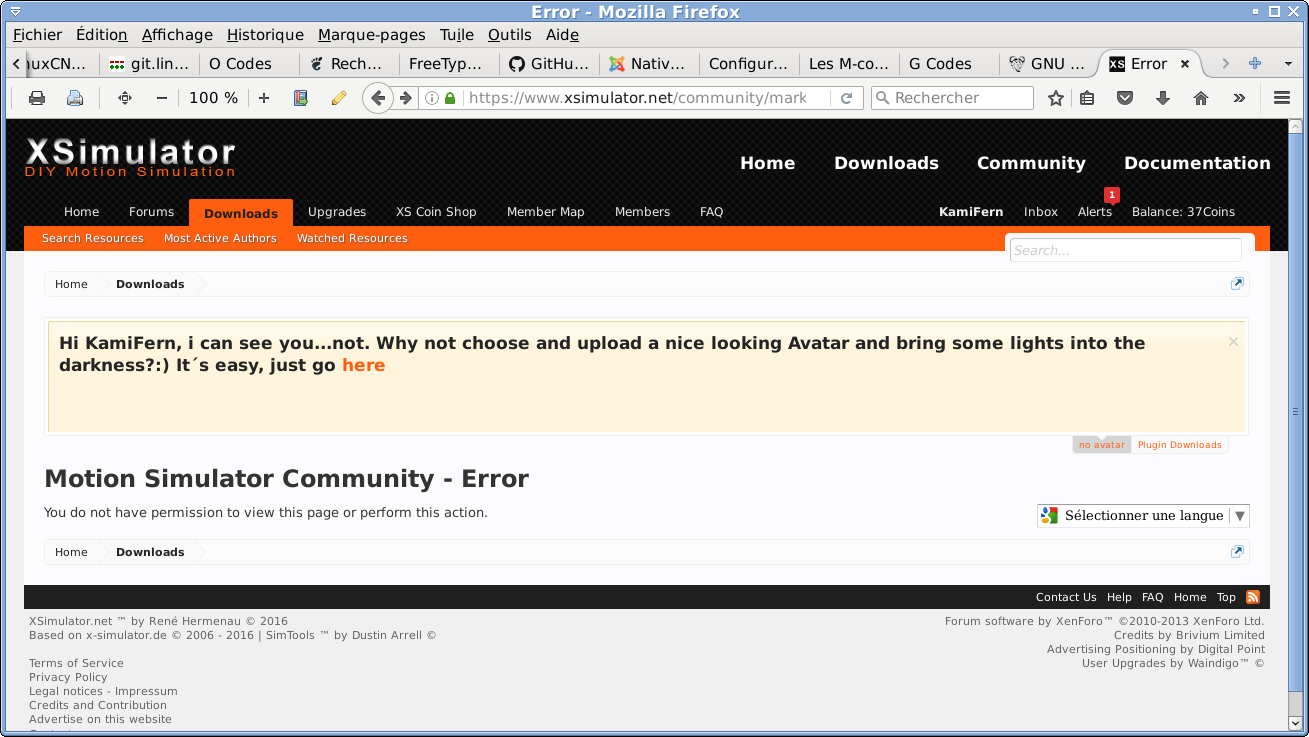1309x737 pixels.
Task: Open the XS Coin Shop link
Action: (436, 212)
